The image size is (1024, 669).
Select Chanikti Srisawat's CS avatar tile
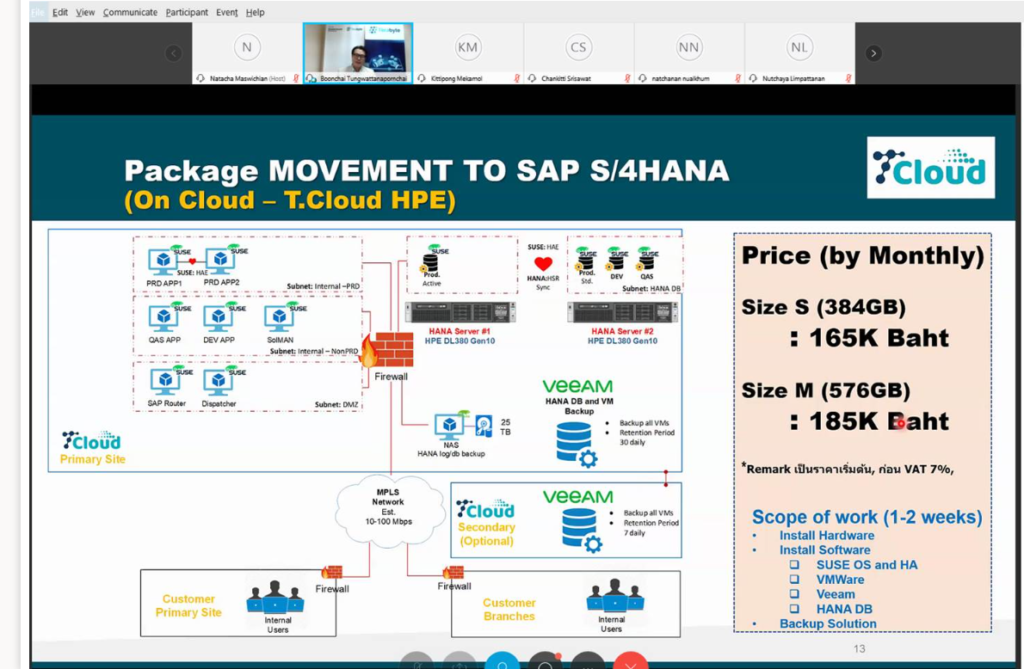coord(579,53)
